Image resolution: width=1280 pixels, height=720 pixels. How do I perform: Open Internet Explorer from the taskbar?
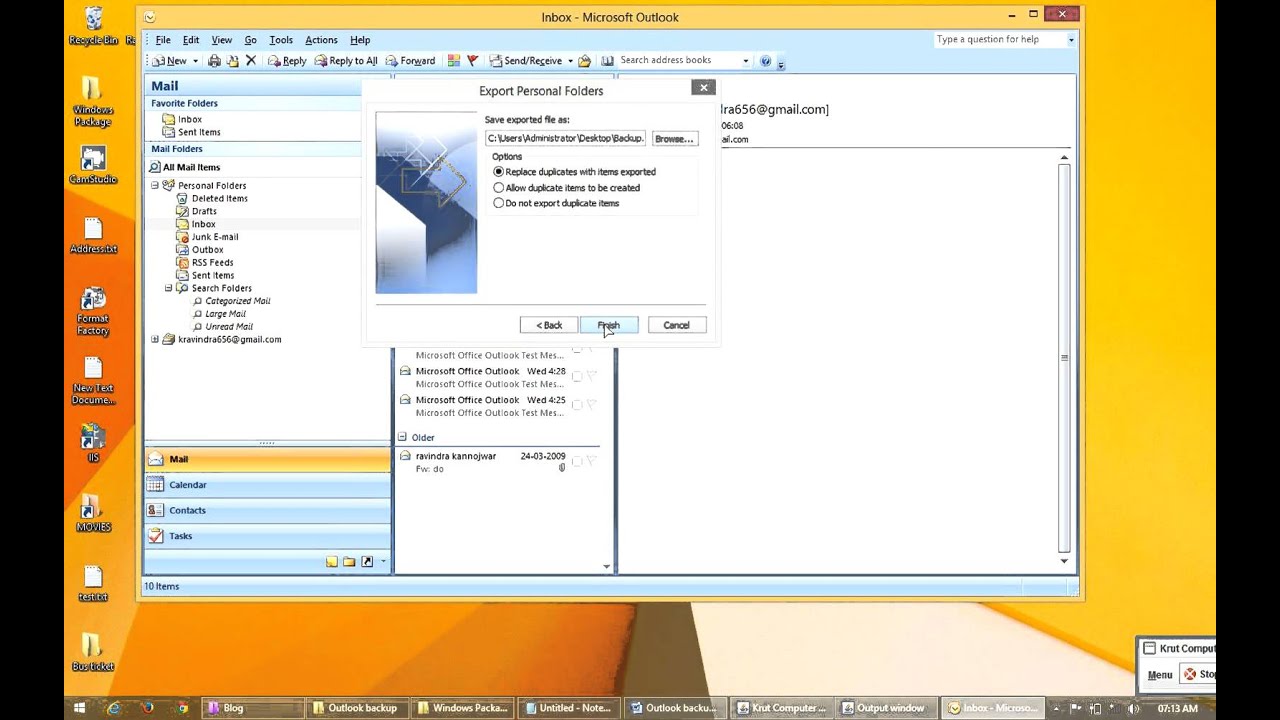[x=114, y=708]
